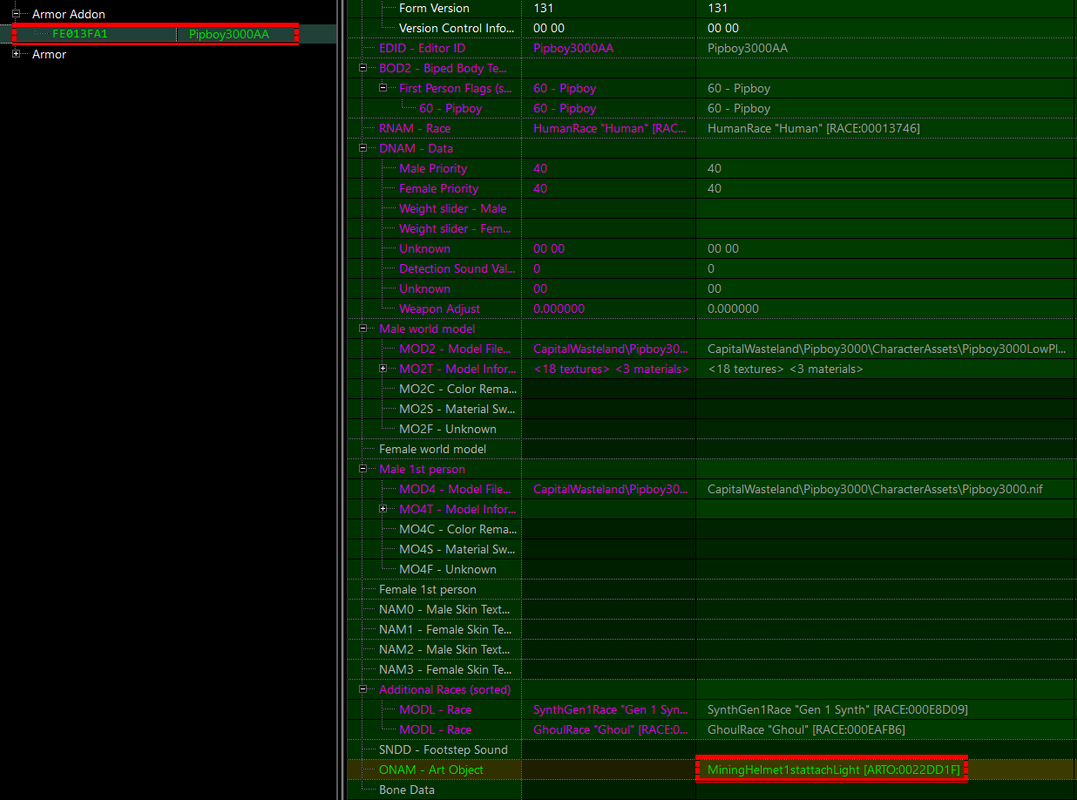Collapse the Male 1st person section

click(363, 469)
